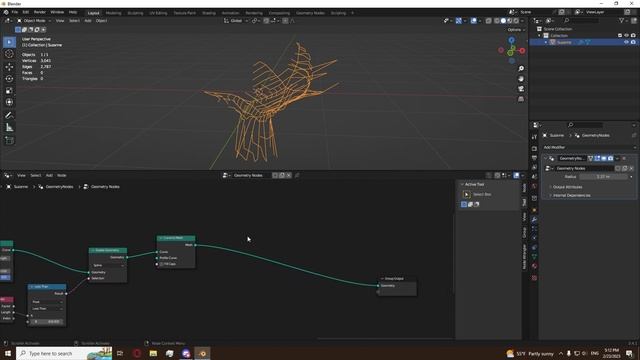Open the Add Modifier dropdown

(588, 147)
